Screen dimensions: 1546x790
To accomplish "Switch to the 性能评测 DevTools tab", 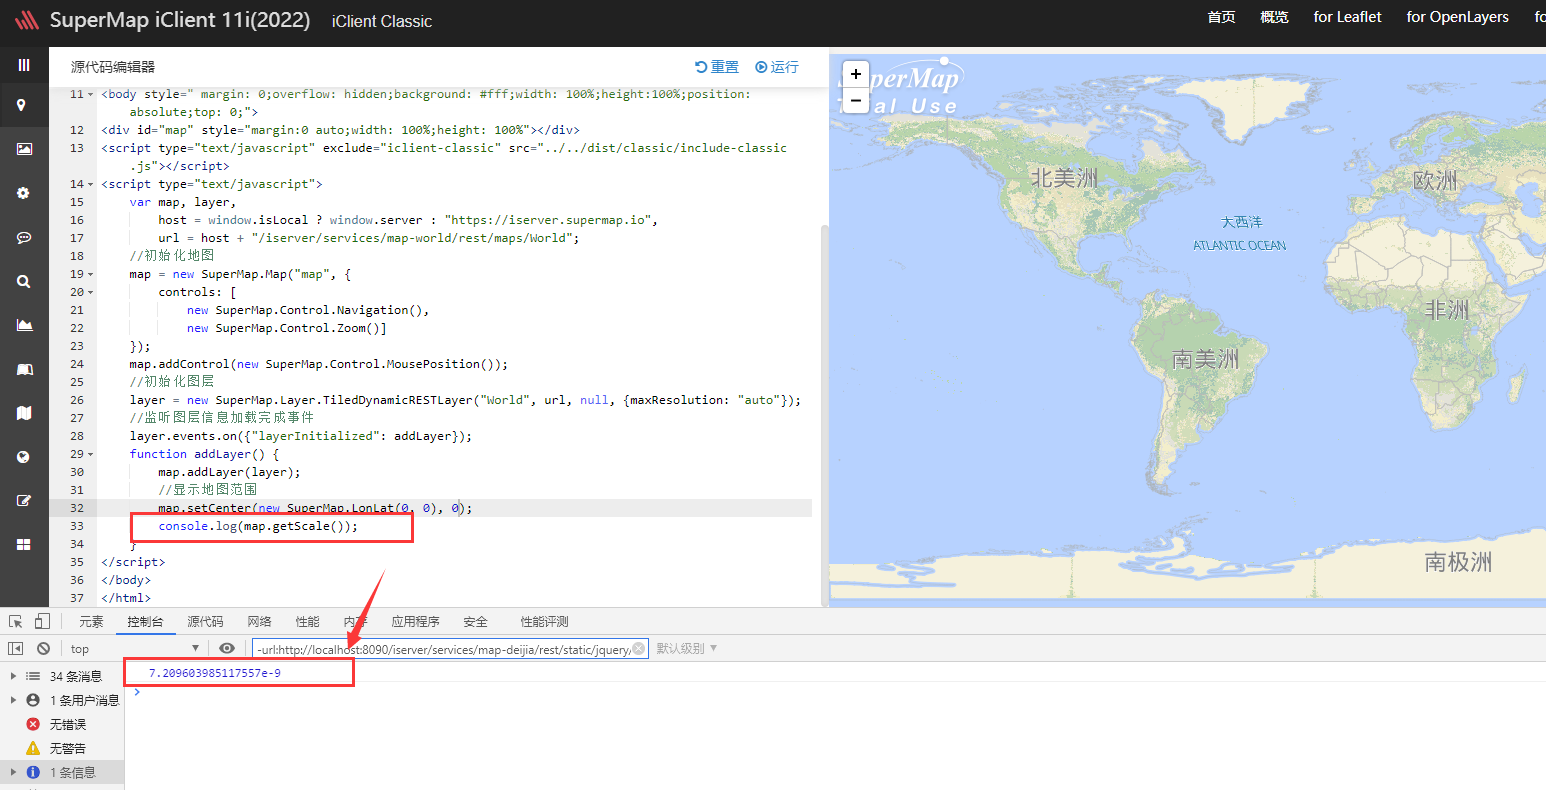I will click(544, 621).
